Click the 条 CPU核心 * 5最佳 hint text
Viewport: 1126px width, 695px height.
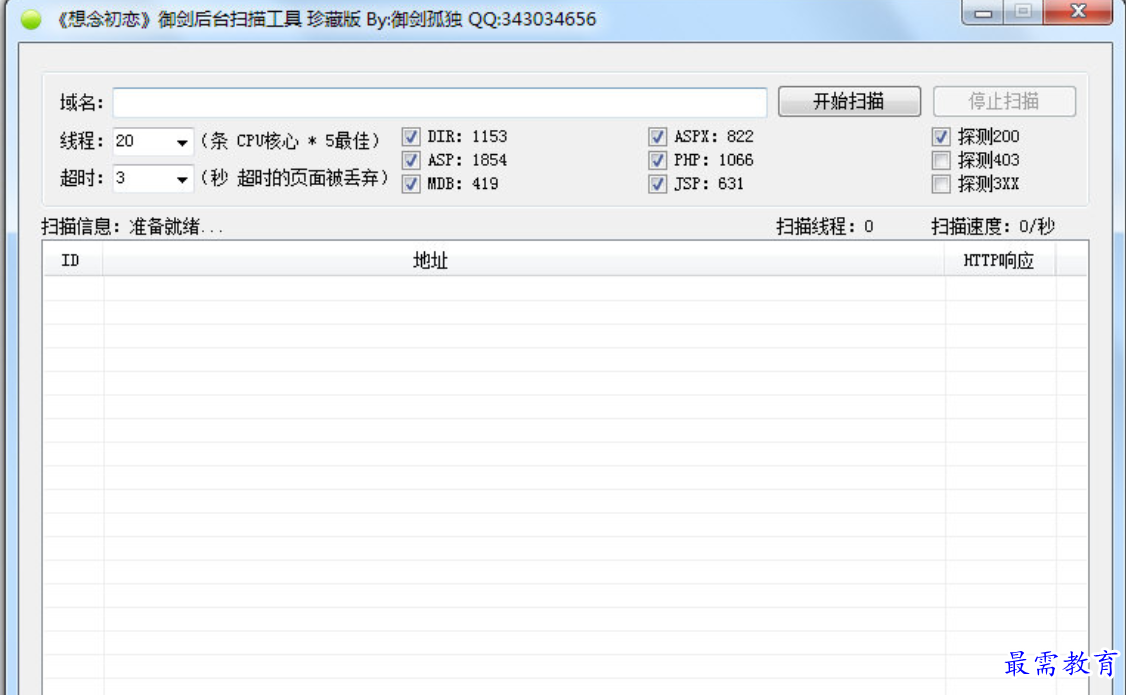tap(290, 141)
